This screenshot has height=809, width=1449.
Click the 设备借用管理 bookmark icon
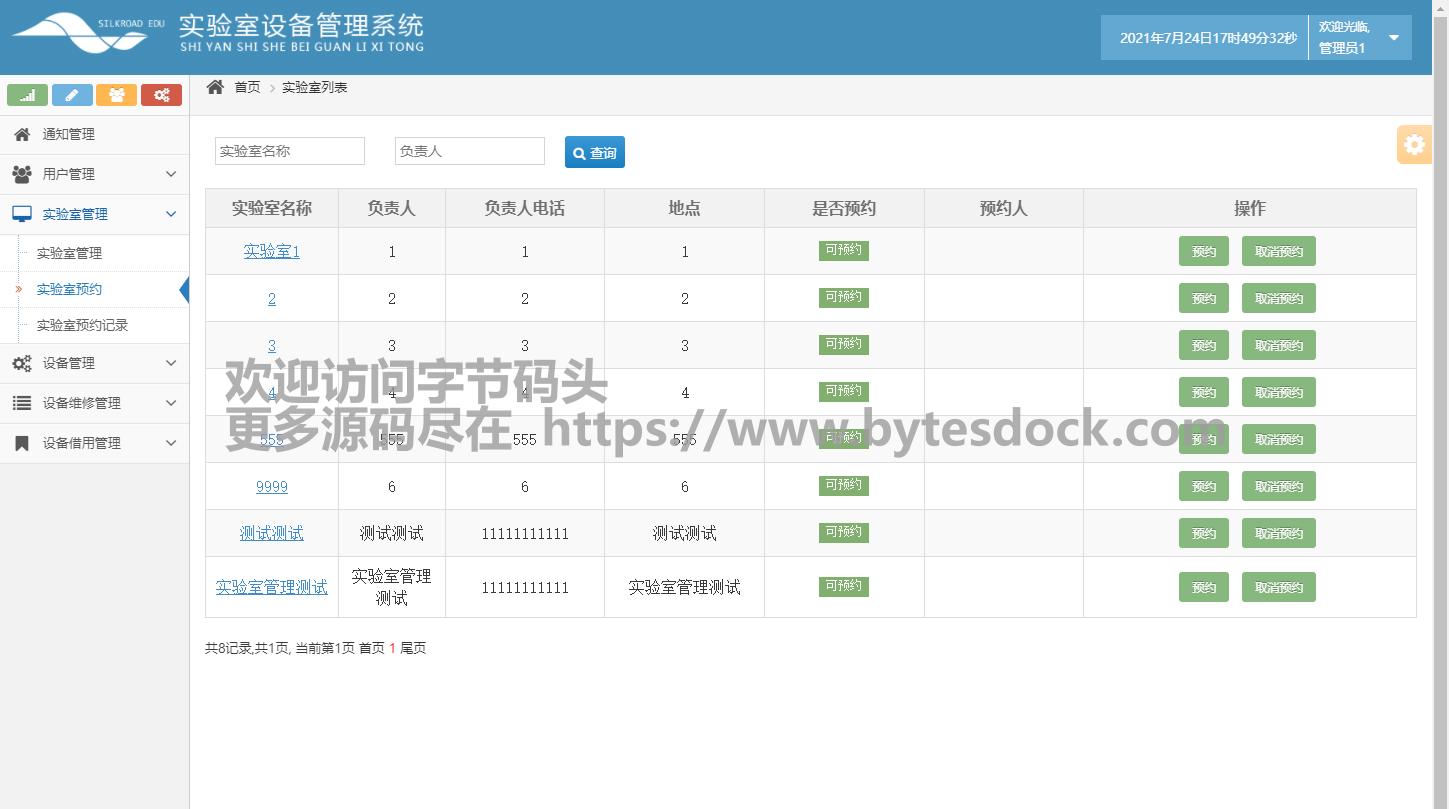[x=22, y=443]
